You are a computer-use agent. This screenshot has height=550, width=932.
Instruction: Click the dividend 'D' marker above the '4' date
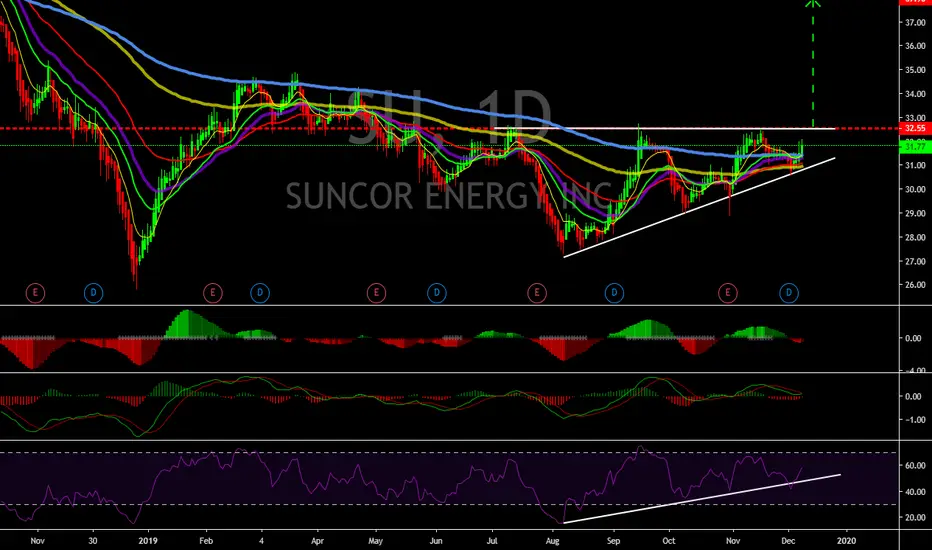pos(260,293)
